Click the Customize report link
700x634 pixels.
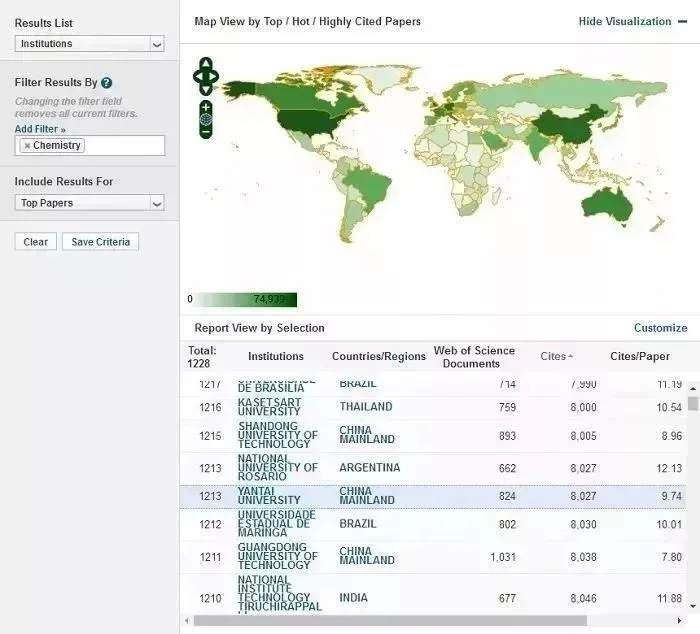tap(660, 328)
